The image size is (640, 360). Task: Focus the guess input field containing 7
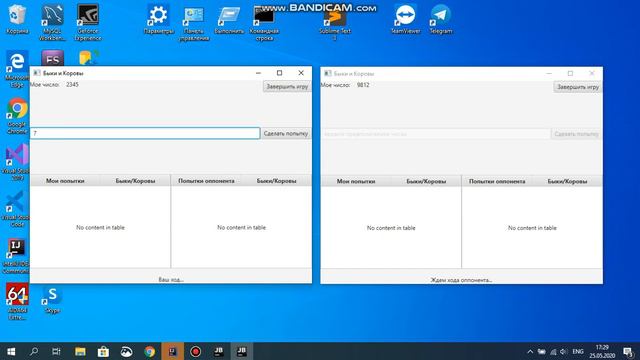coord(145,133)
